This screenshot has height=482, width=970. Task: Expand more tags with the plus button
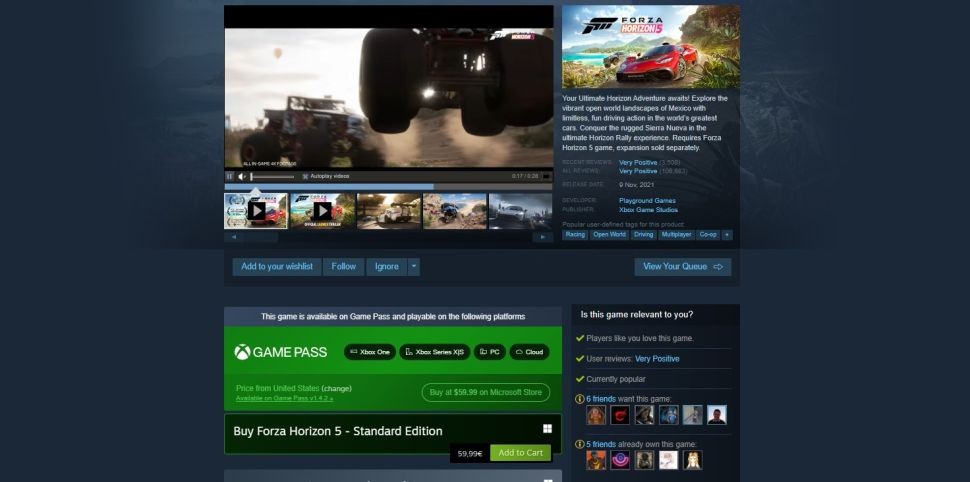tap(727, 234)
